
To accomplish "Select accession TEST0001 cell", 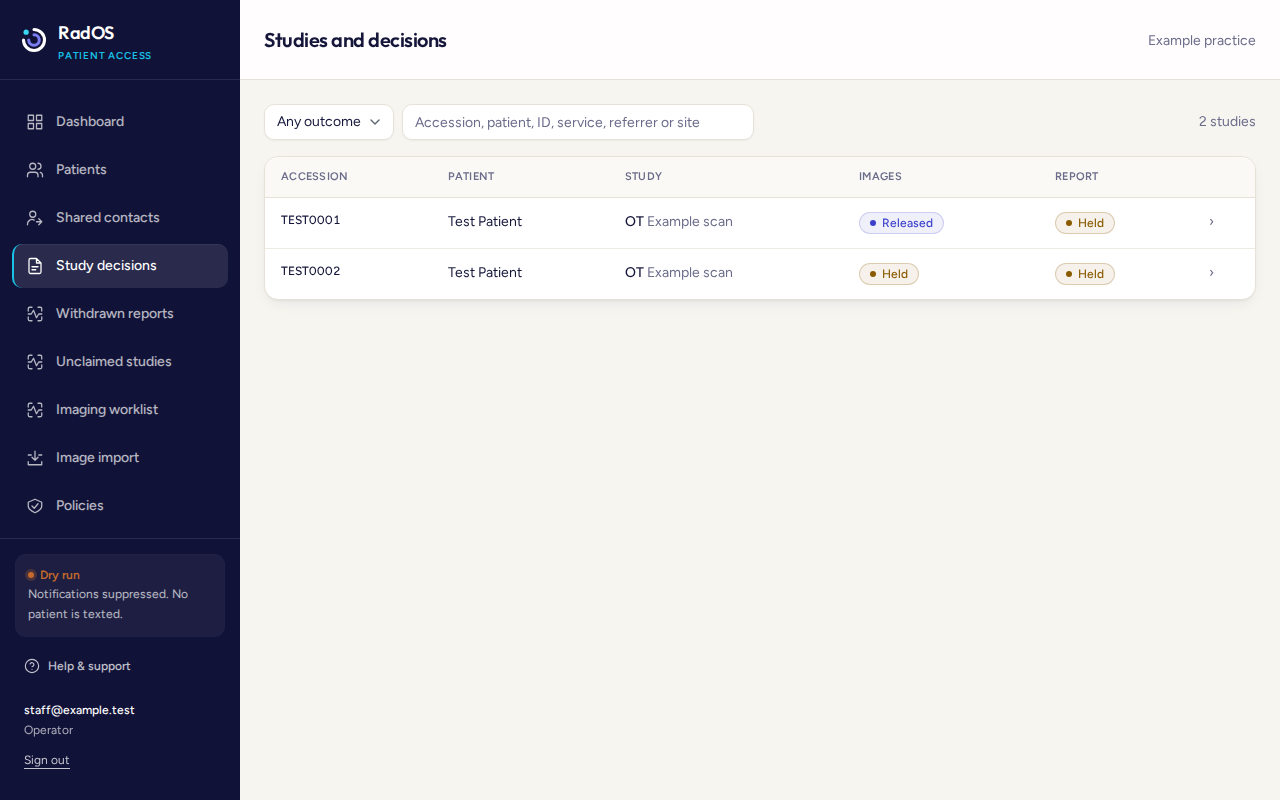I will pyautogui.click(x=310, y=220).
